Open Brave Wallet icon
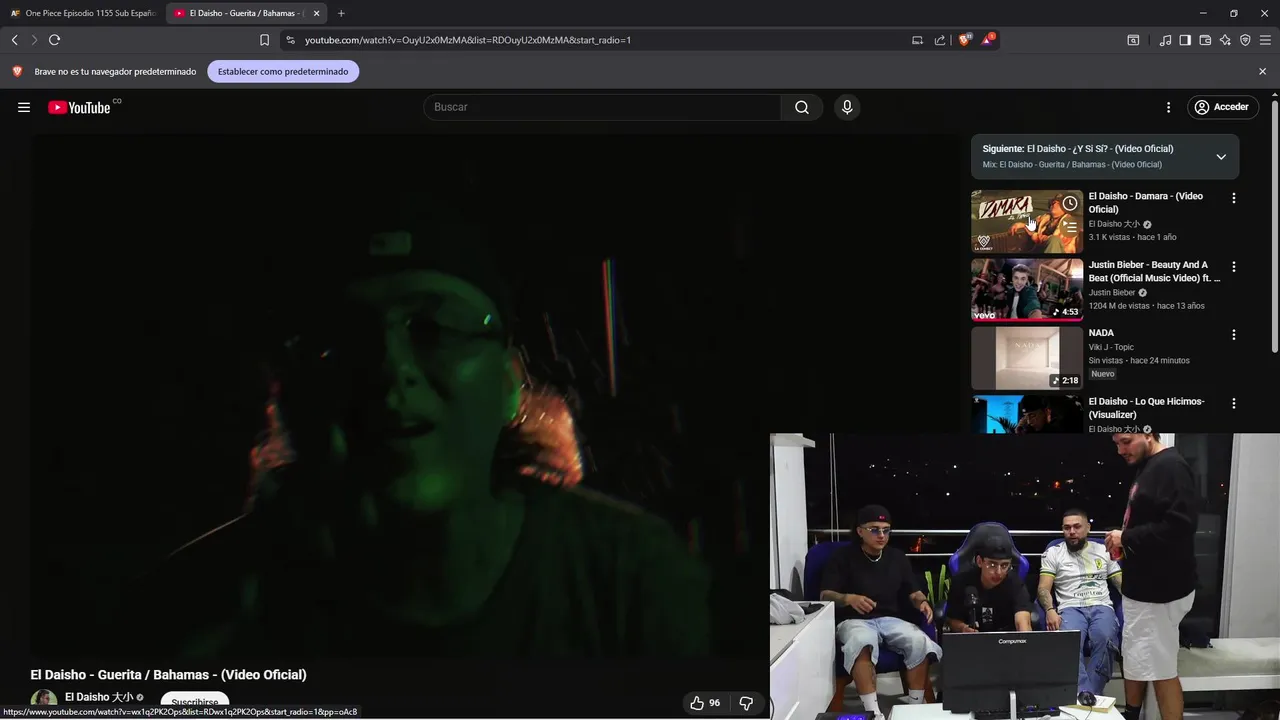Screen dimensions: 1280x720 pyautogui.click(x=1205, y=40)
